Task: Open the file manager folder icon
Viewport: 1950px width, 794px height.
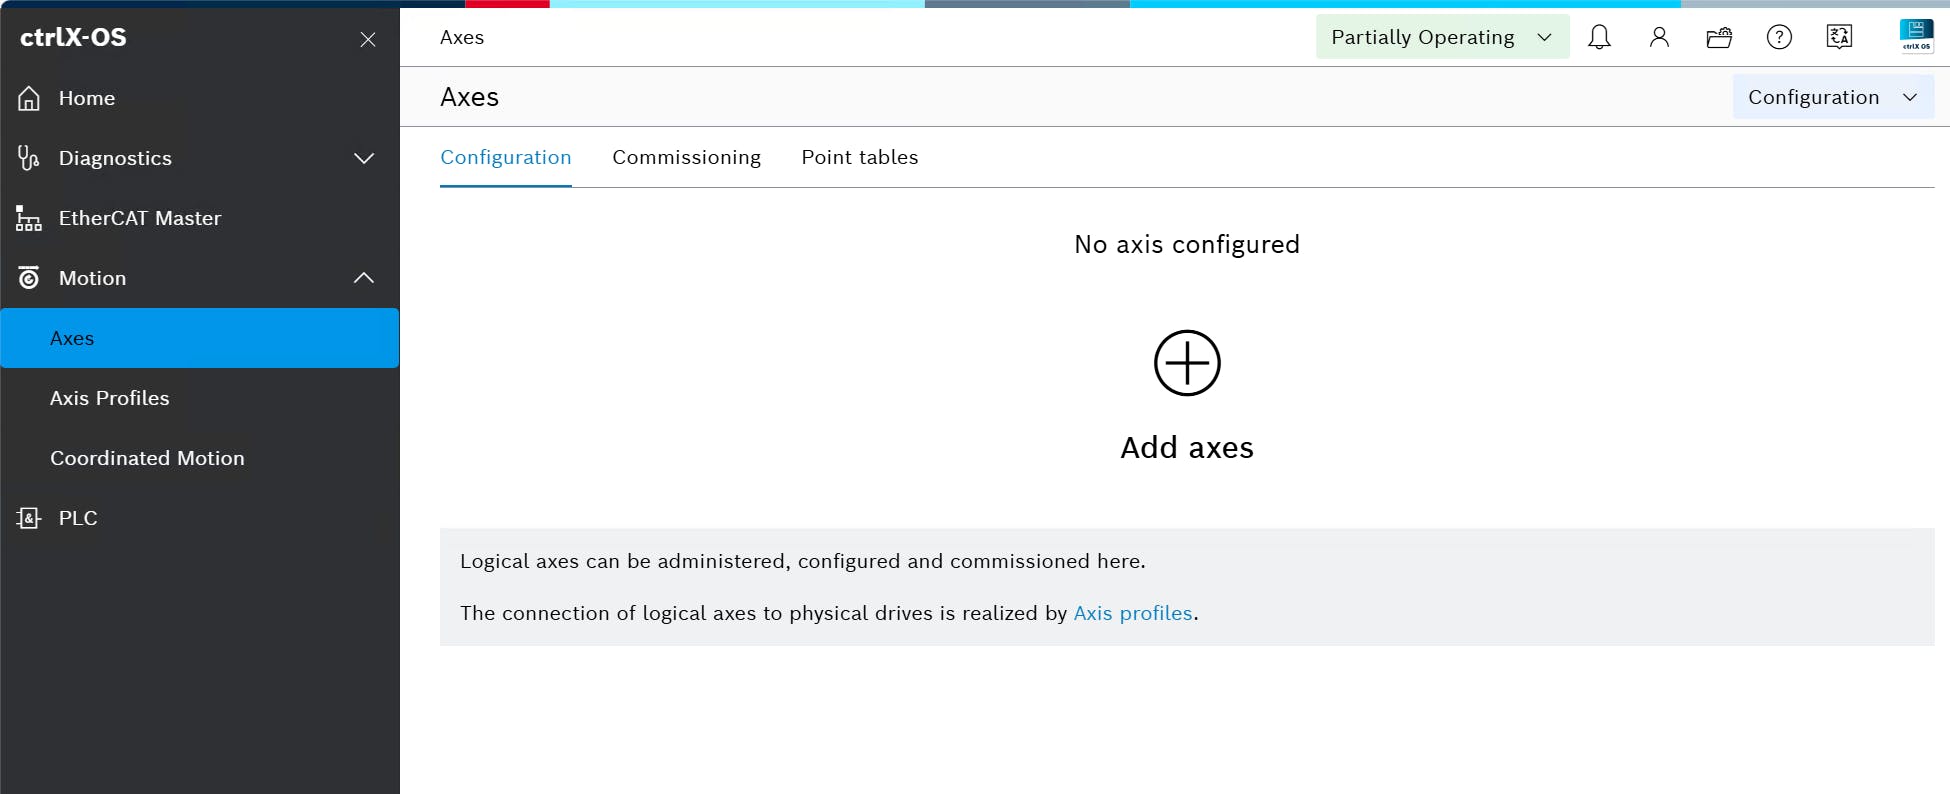Action: pos(1719,38)
